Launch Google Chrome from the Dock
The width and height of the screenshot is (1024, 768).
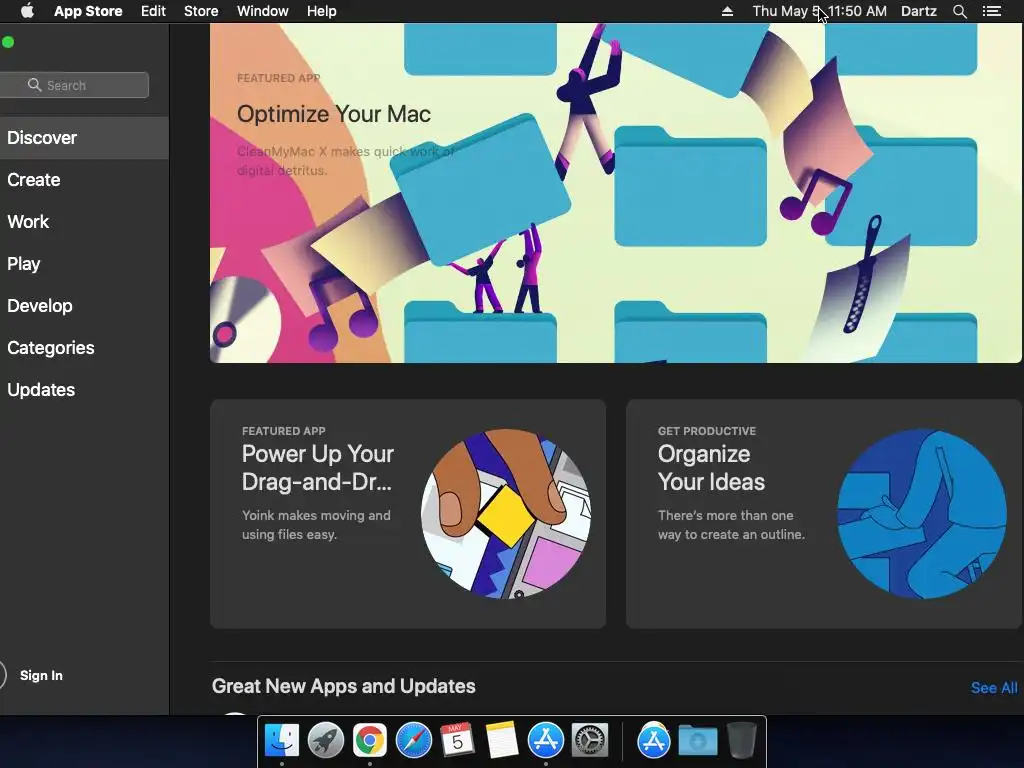[370, 741]
